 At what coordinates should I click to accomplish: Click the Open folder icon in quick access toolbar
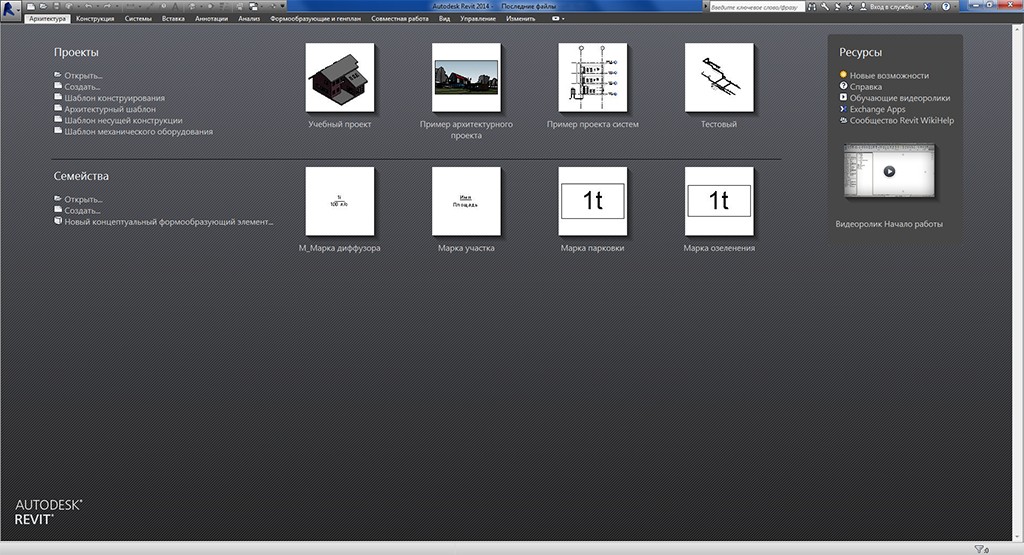pyautogui.click(x=43, y=7)
